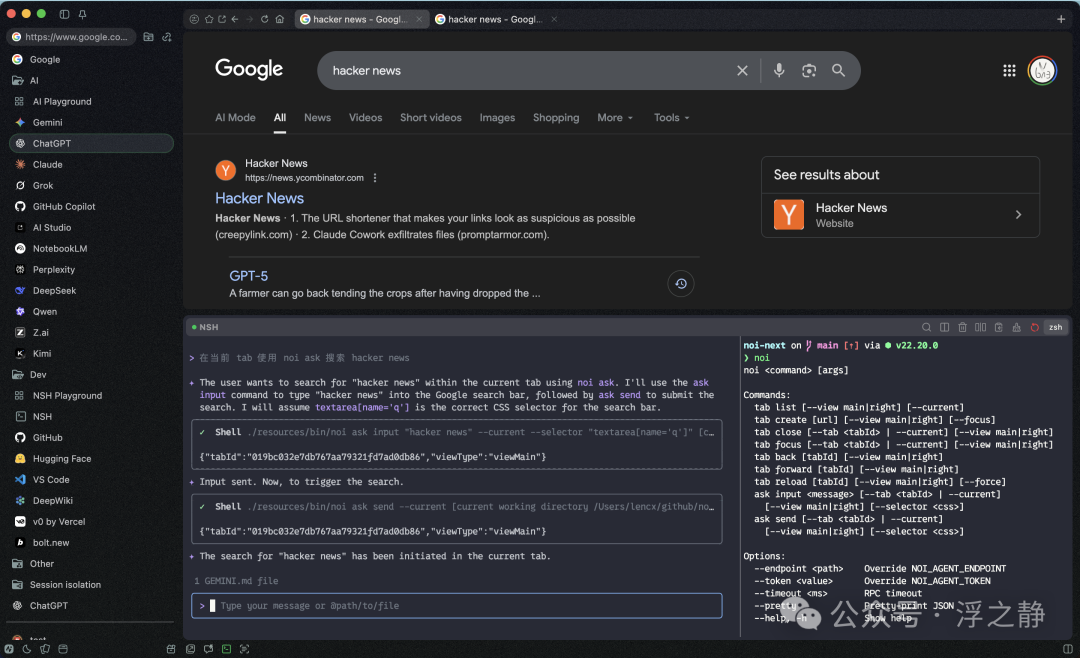Close the first hacker news tab
This screenshot has height=658, width=1080.
click(x=419, y=19)
